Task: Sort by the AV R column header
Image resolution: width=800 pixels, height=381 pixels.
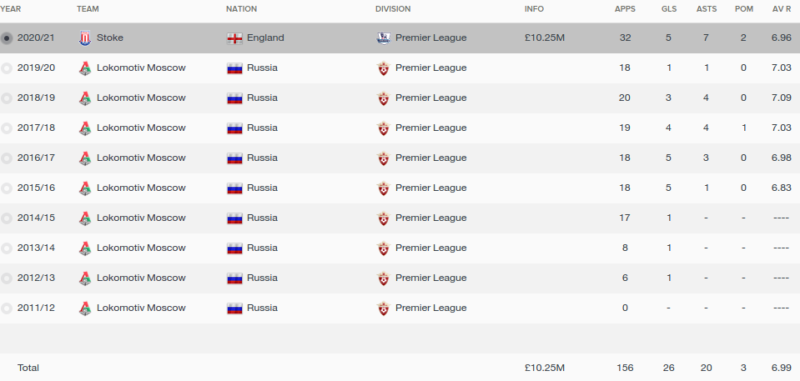Action: (x=782, y=9)
